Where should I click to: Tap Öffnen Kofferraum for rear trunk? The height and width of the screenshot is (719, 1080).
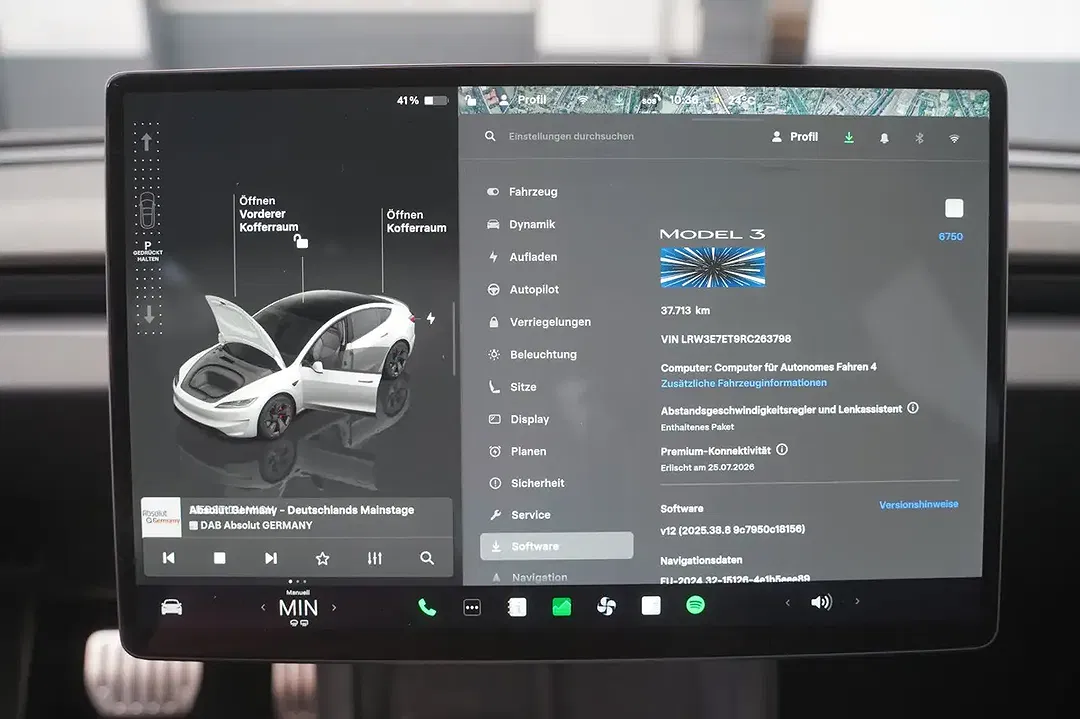pyautogui.click(x=416, y=221)
